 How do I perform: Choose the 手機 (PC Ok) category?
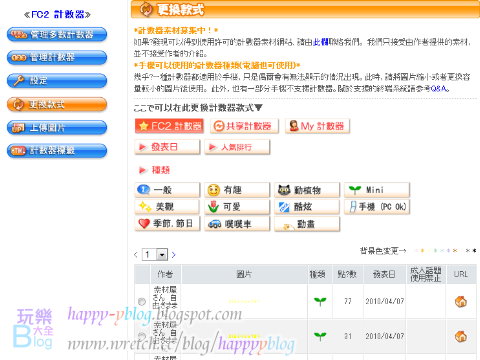pyautogui.click(x=377, y=207)
